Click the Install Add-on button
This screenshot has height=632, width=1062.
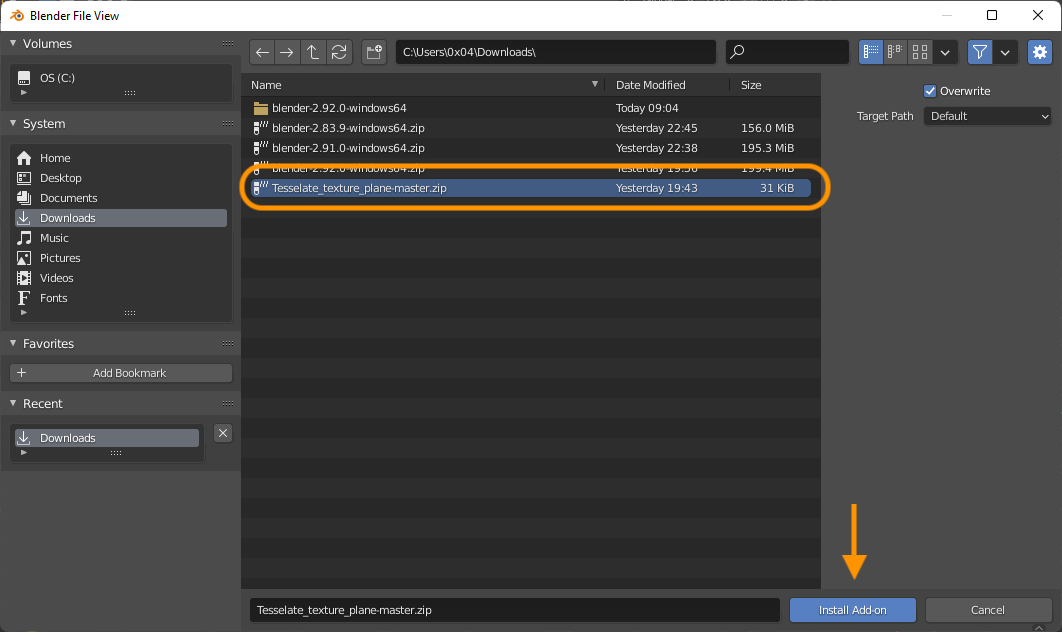click(852, 610)
